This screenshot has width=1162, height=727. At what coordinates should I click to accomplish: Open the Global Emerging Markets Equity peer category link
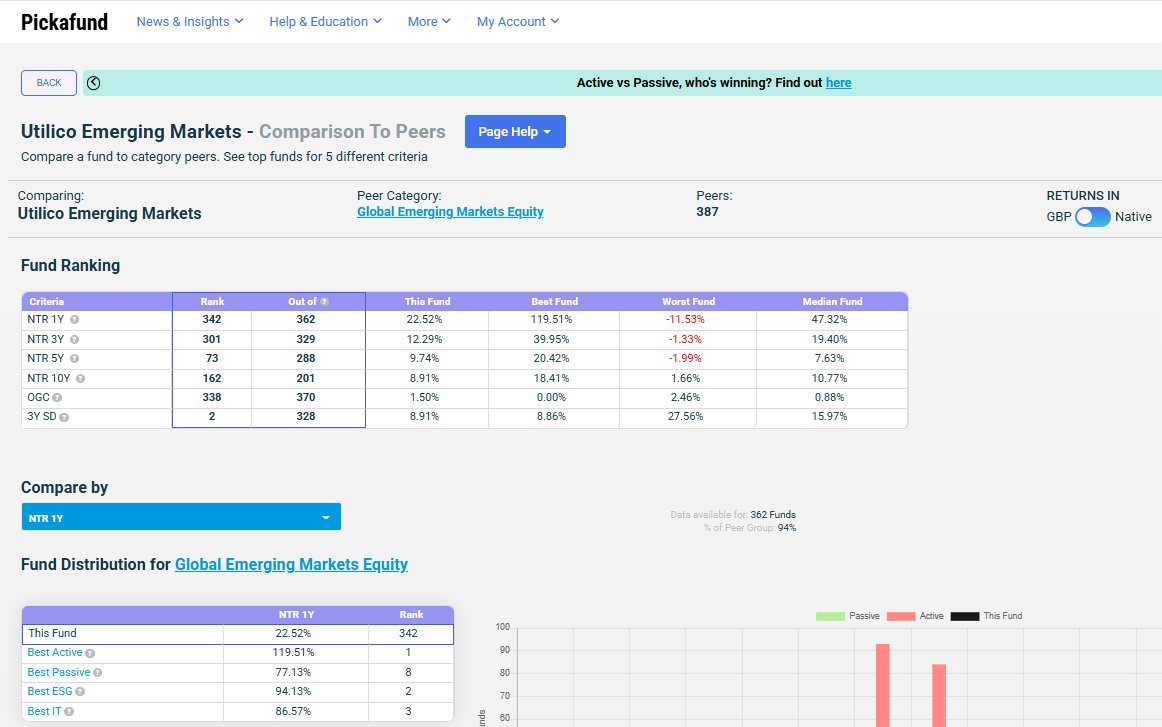pyautogui.click(x=450, y=212)
